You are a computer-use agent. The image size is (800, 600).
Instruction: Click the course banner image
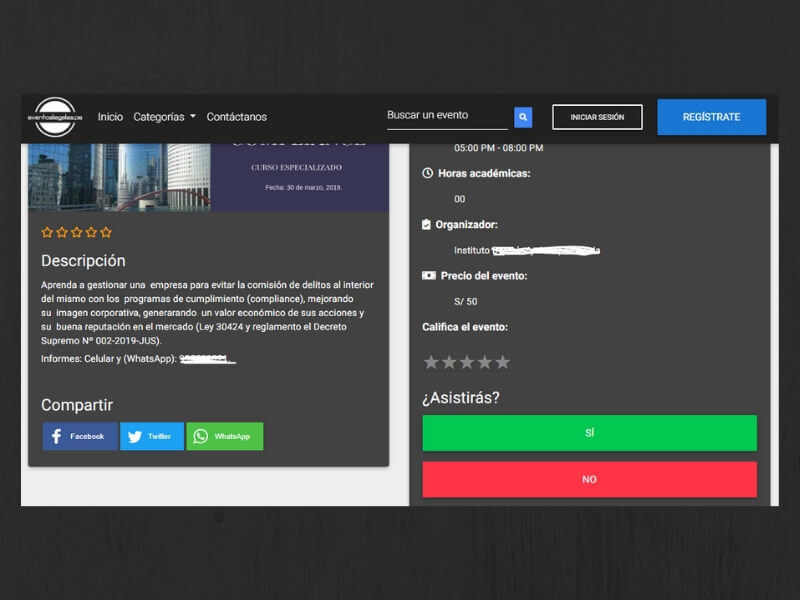tap(208, 177)
